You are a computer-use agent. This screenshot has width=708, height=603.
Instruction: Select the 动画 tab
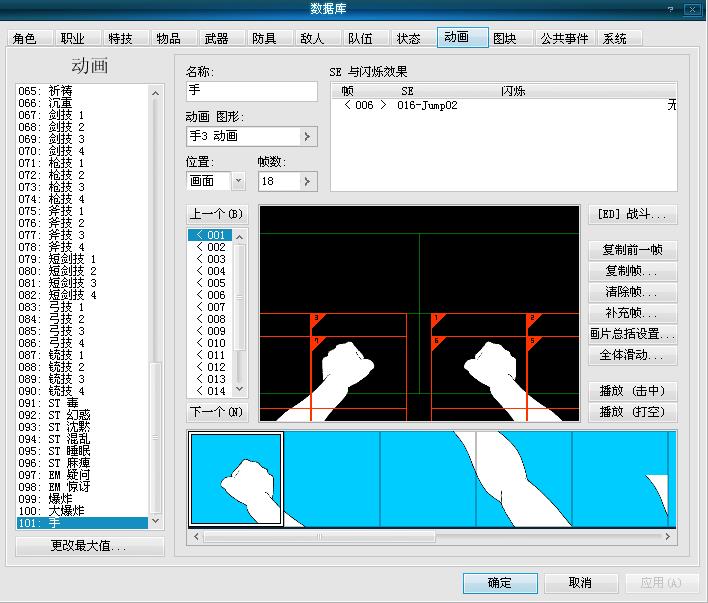point(462,37)
